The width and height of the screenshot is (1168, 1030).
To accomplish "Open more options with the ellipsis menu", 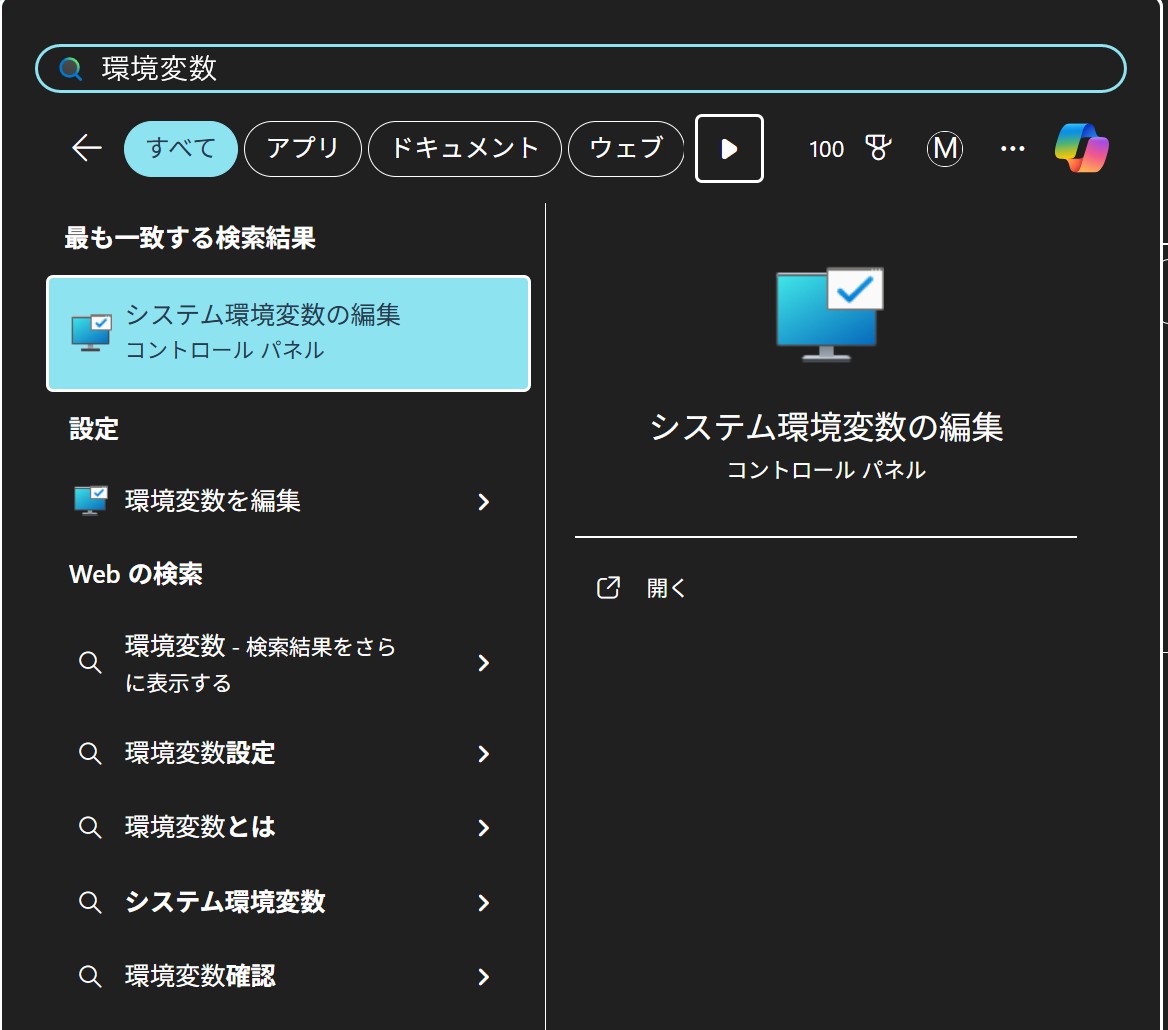I will pos(1013,149).
